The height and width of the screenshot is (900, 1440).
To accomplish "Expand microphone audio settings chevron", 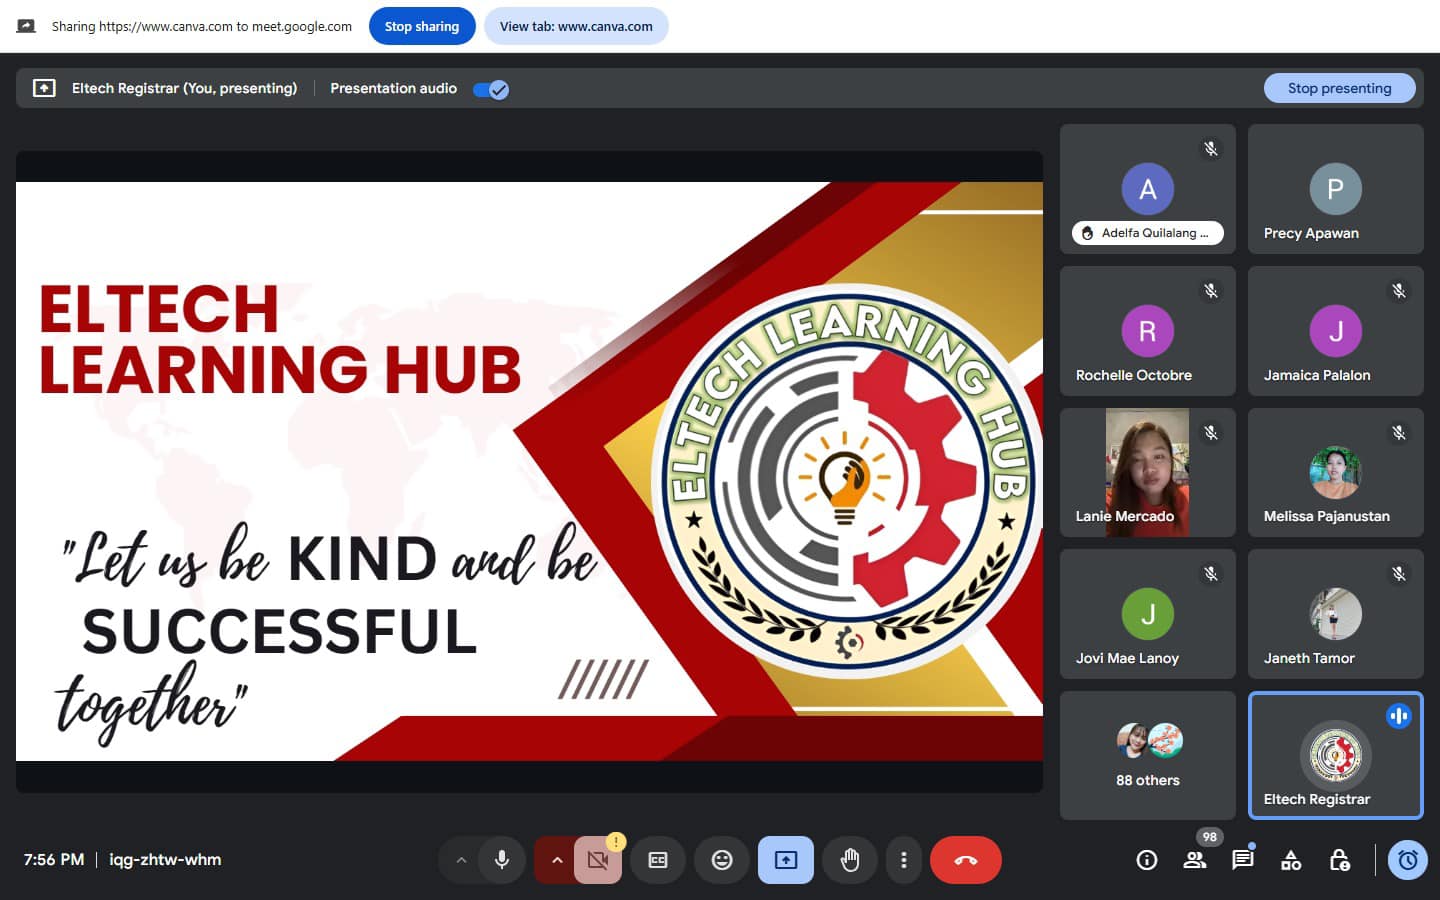I will 461,860.
